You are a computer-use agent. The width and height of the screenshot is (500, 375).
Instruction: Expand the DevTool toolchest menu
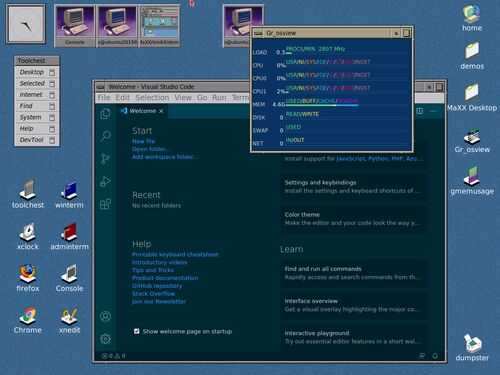pos(32,140)
